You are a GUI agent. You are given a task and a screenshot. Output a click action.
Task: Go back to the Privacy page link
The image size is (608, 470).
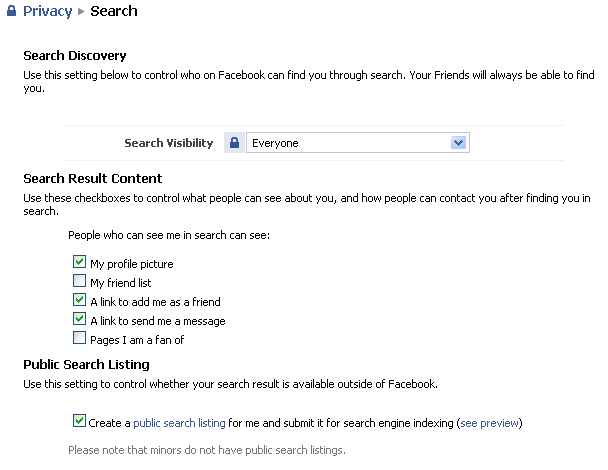tap(47, 11)
